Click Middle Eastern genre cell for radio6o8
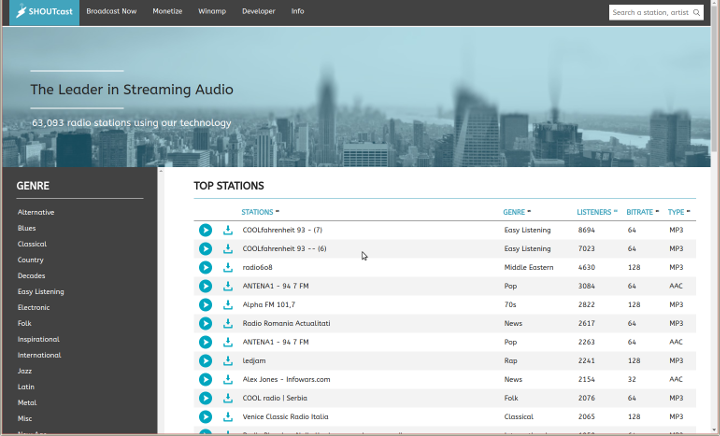Image resolution: width=720 pixels, height=436 pixels. pos(529,268)
